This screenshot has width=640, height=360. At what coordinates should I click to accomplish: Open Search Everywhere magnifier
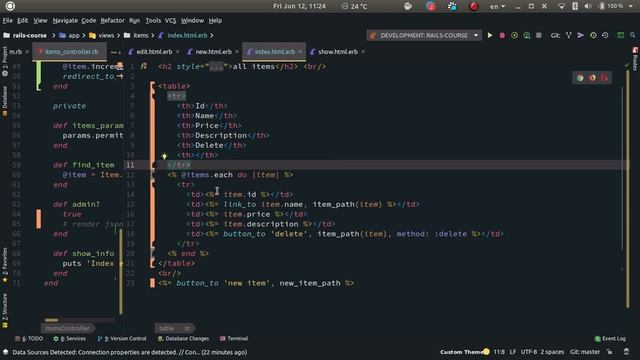(x=633, y=36)
